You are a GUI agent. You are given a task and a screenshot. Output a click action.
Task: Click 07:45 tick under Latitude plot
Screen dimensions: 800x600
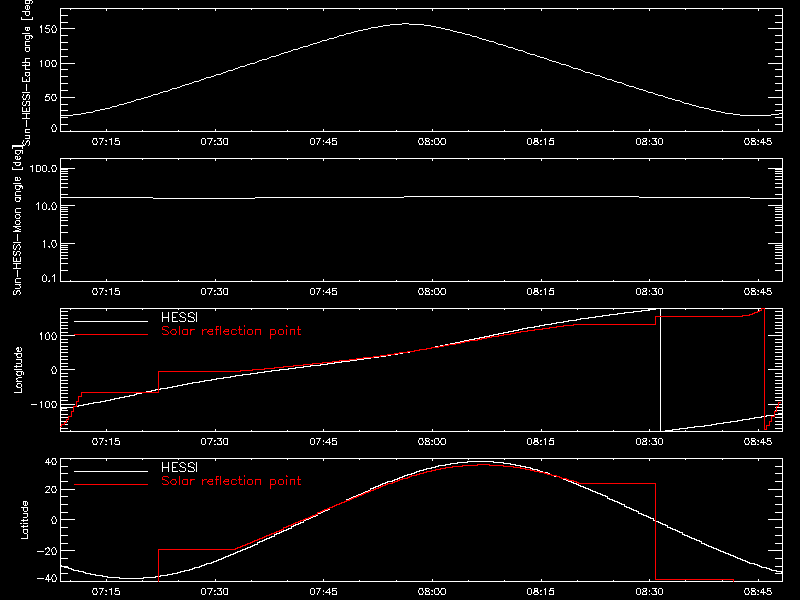[x=323, y=592]
